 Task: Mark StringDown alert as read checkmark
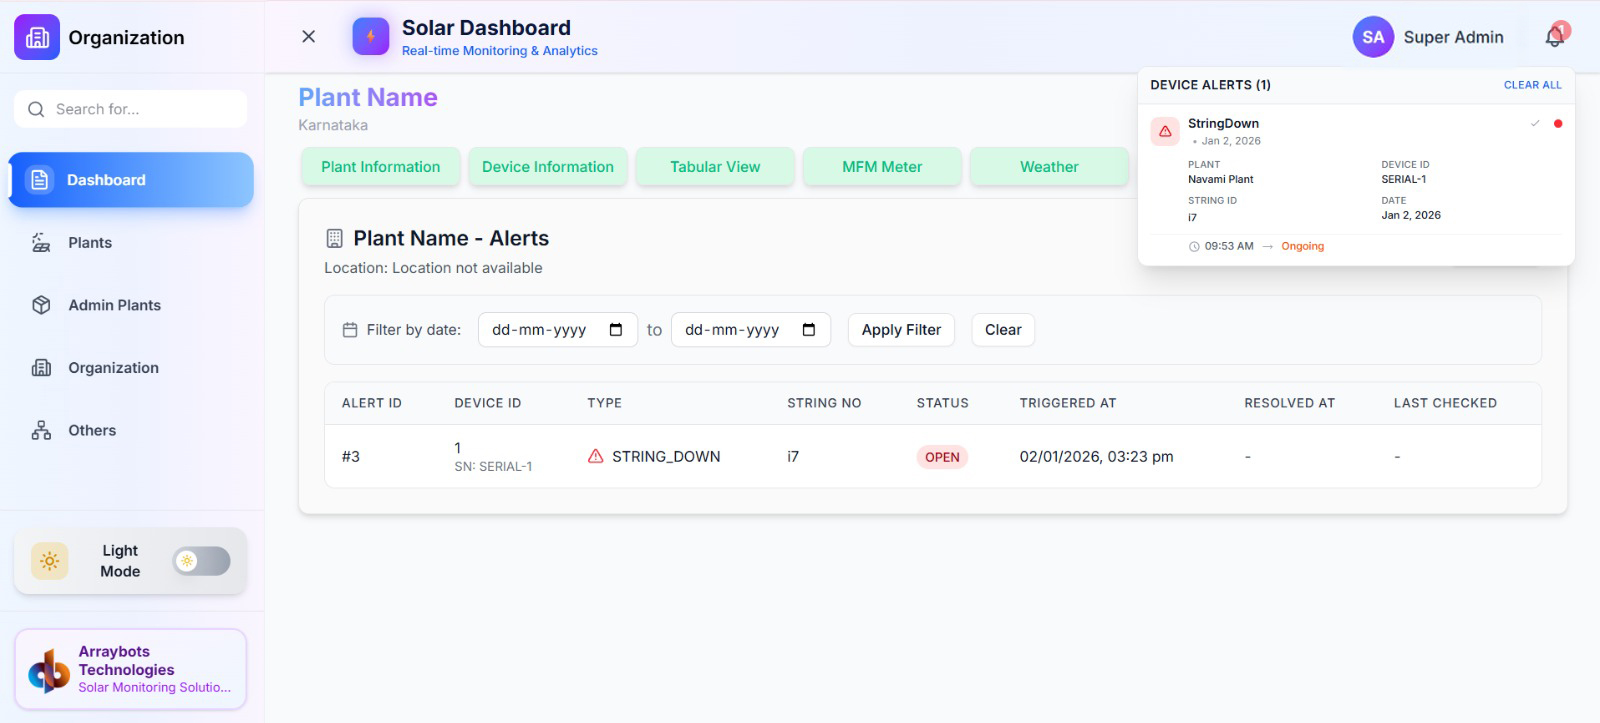pyautogui.click(x=1535, y=124)
